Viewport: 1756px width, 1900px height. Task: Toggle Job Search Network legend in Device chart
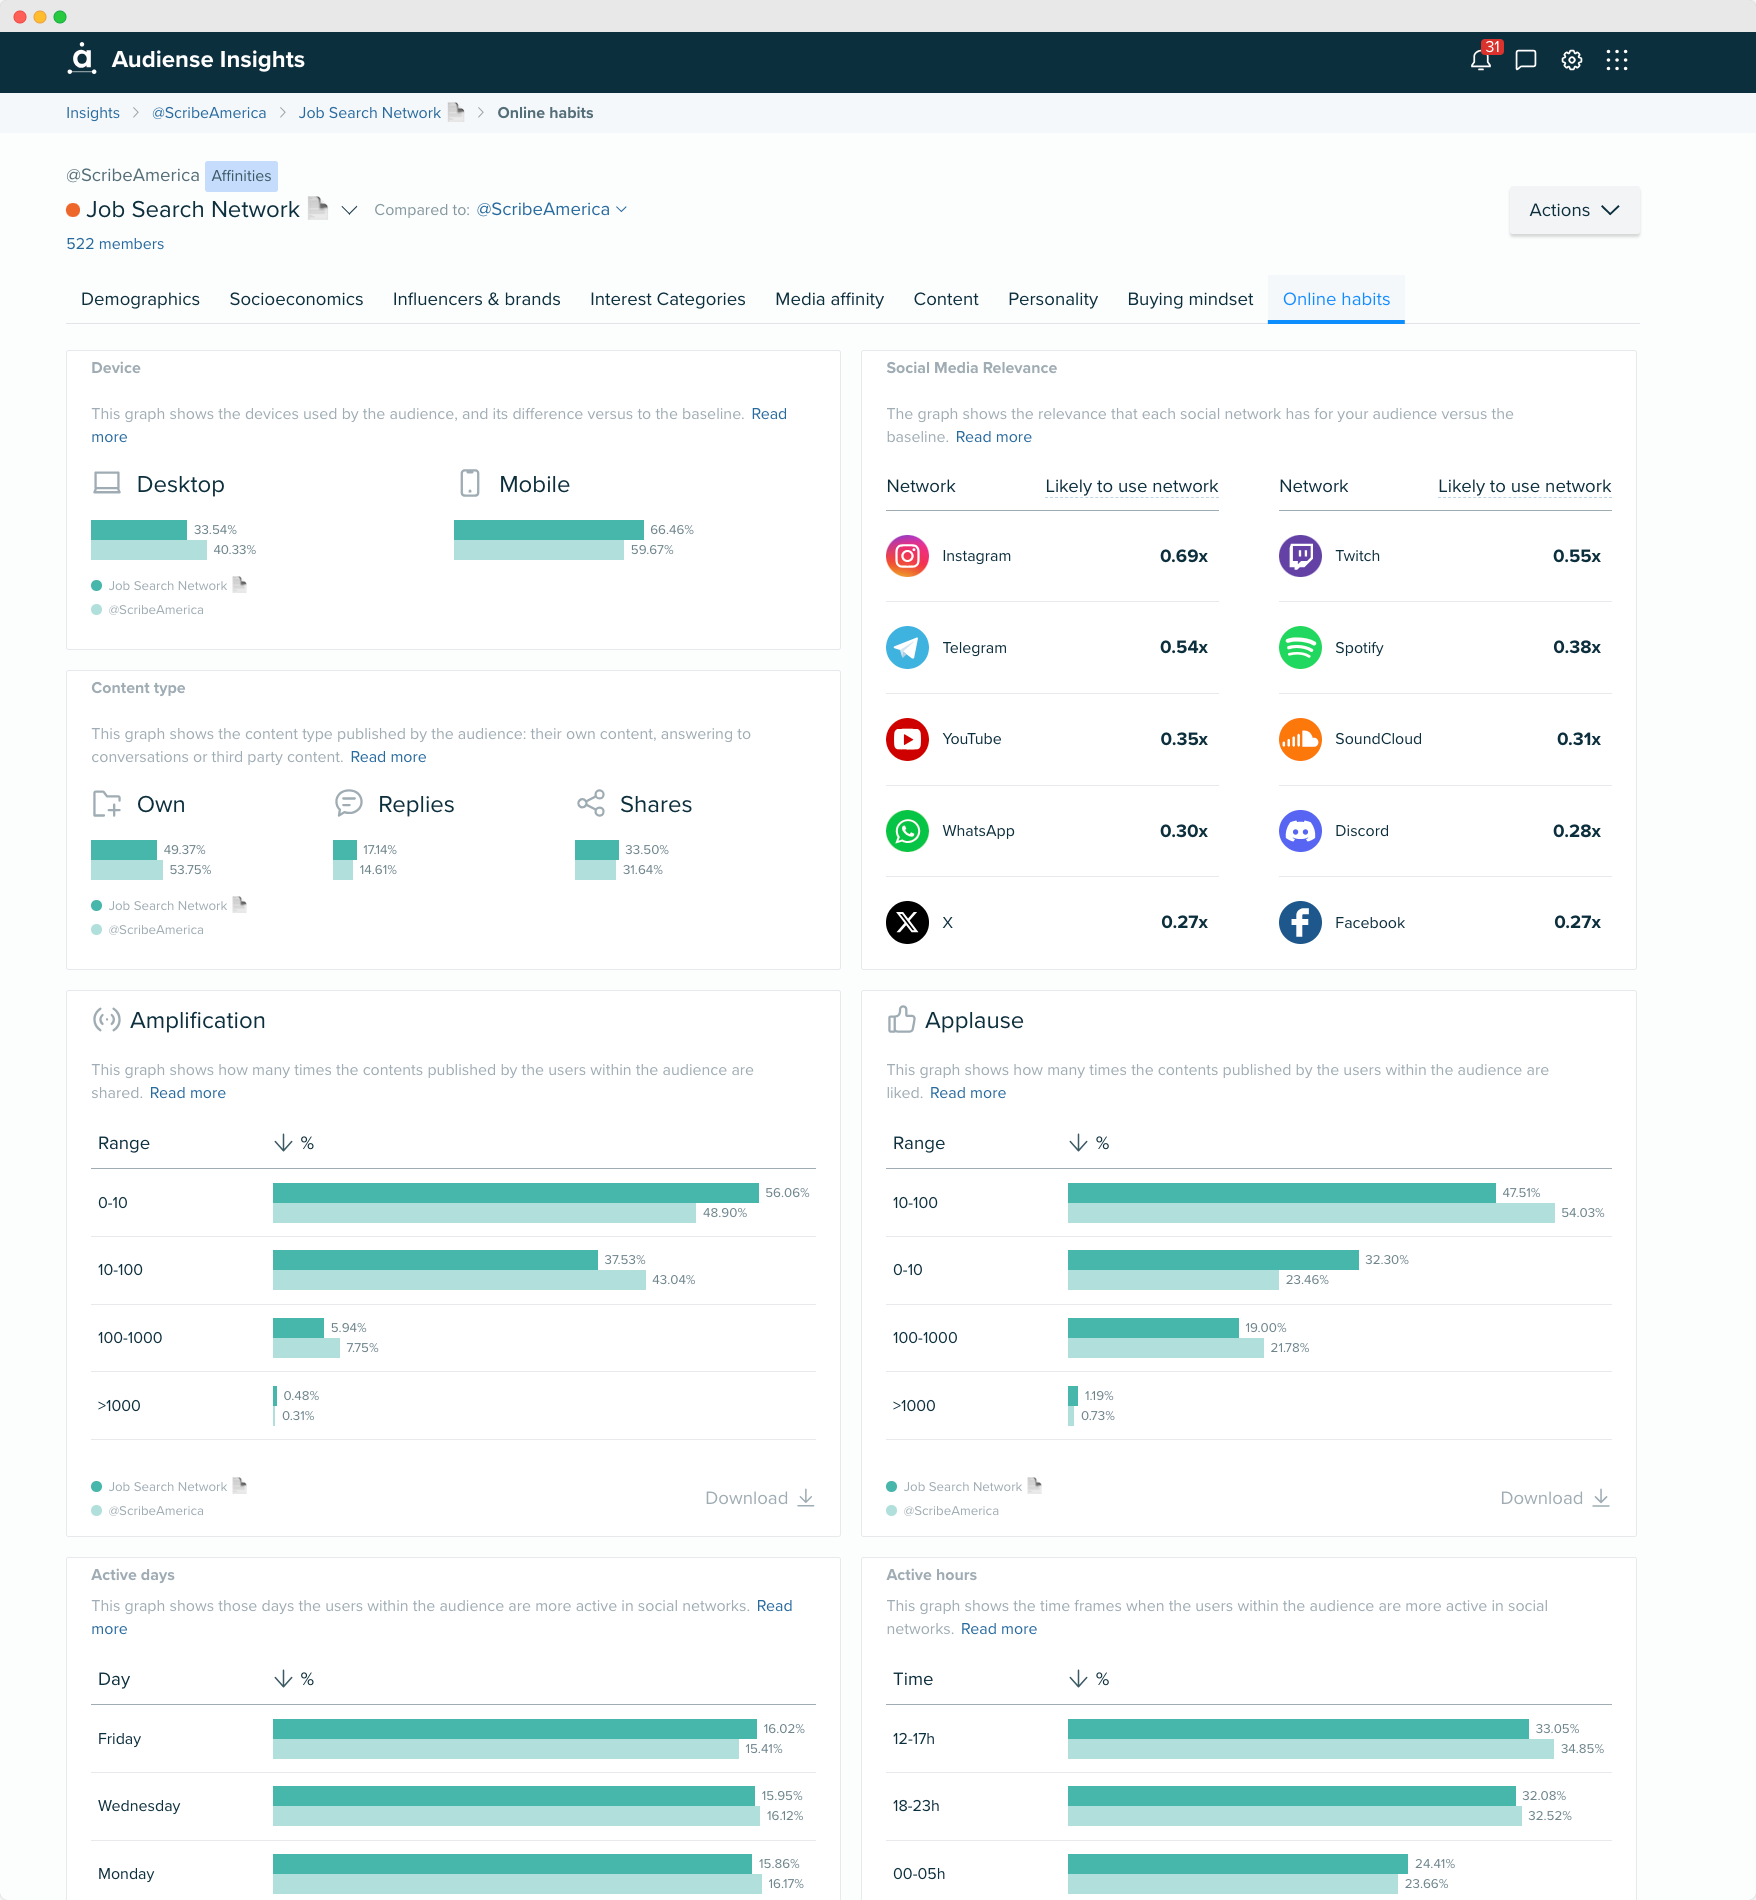167,586
